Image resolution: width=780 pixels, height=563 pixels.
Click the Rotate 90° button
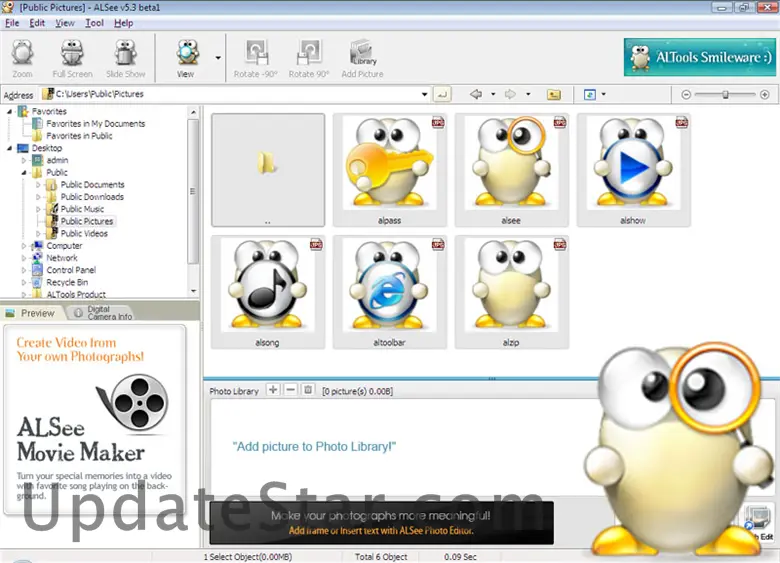point(308,59)
